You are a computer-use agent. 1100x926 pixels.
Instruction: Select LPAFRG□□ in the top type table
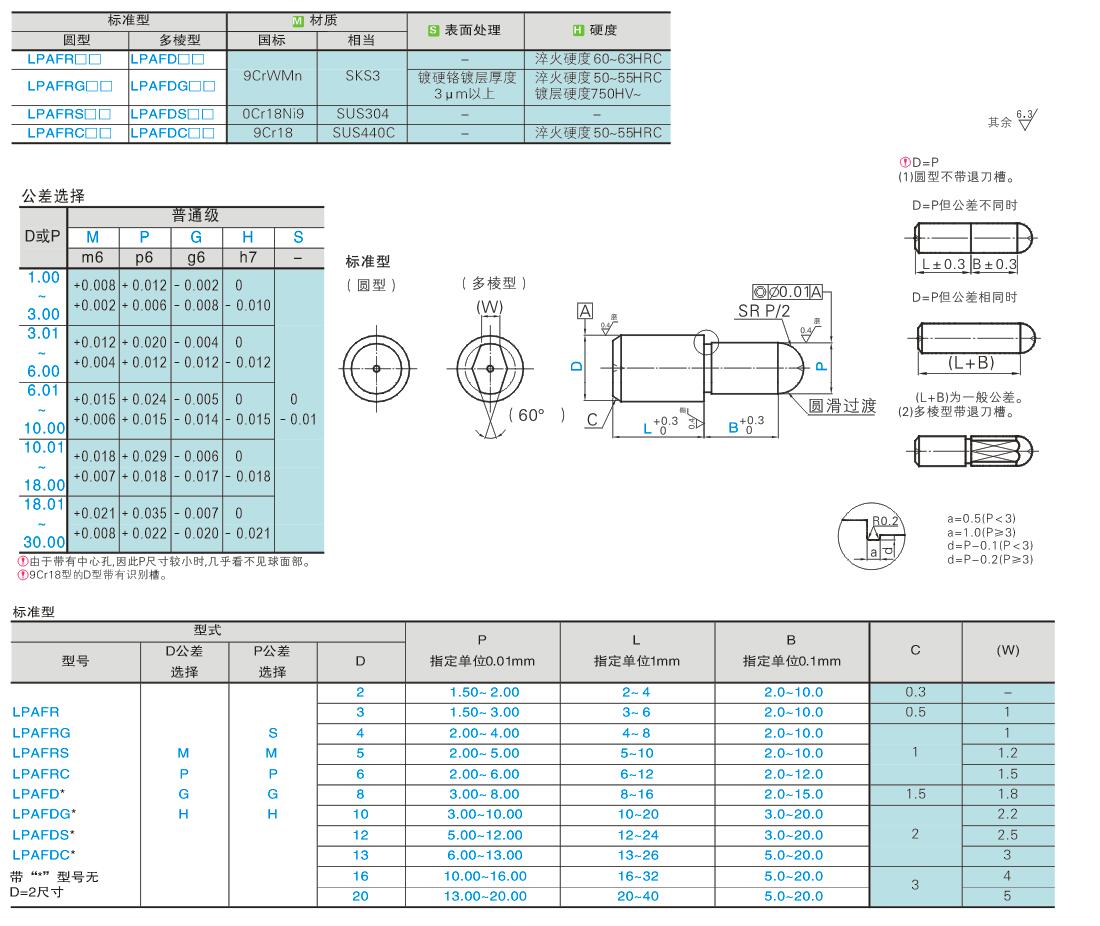[x=70, y=86]
